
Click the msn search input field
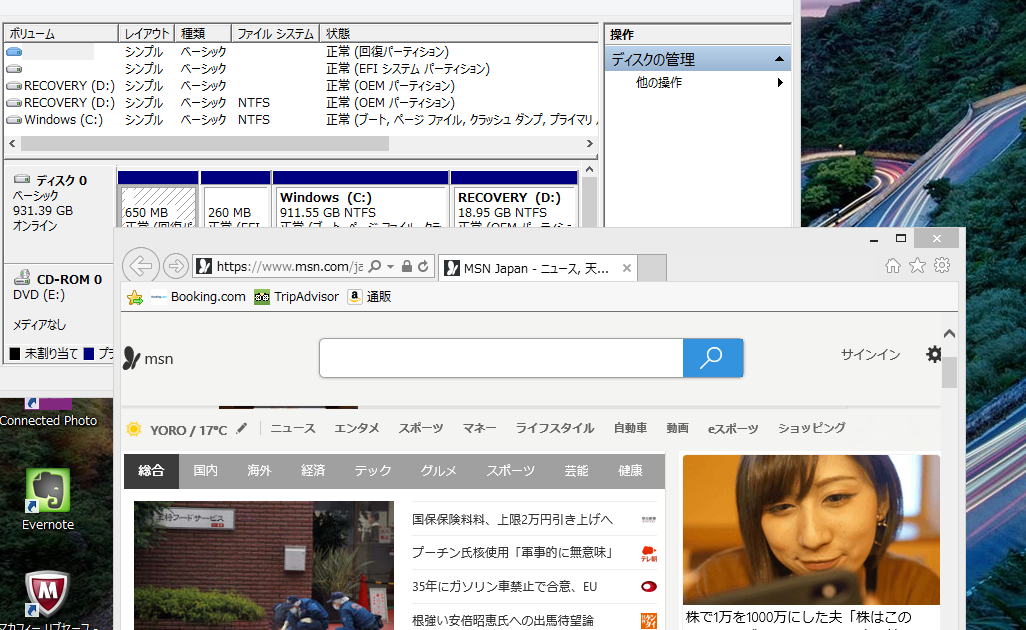501,358
